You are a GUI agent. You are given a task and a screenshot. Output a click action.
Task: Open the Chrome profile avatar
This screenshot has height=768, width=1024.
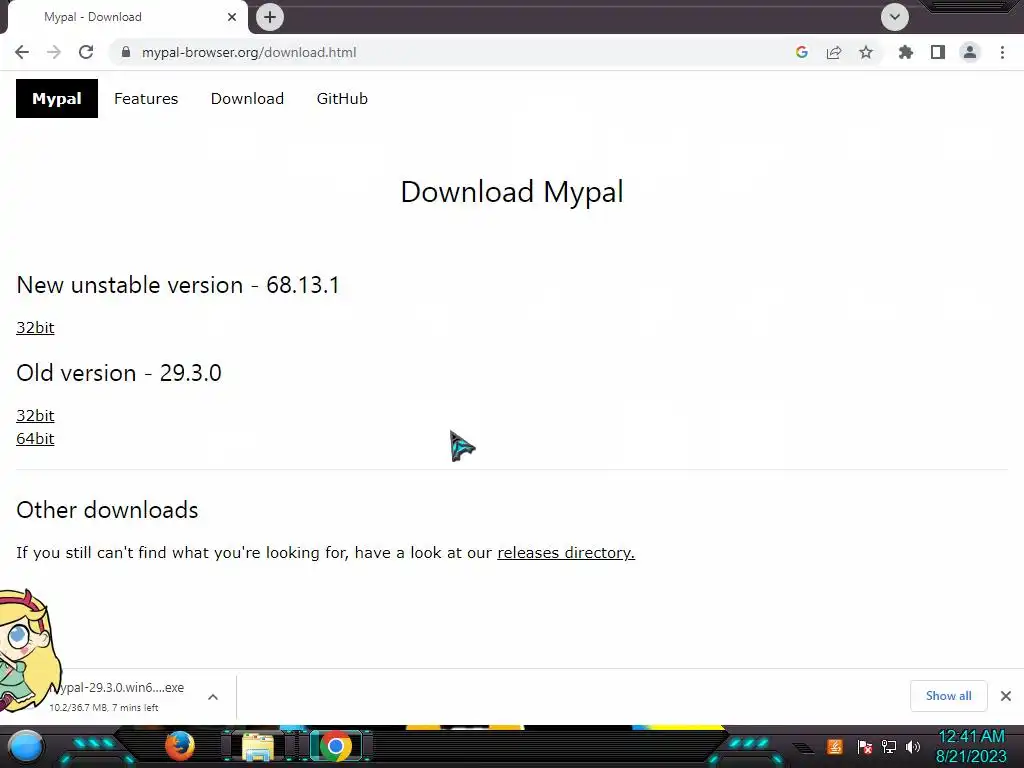970,52
